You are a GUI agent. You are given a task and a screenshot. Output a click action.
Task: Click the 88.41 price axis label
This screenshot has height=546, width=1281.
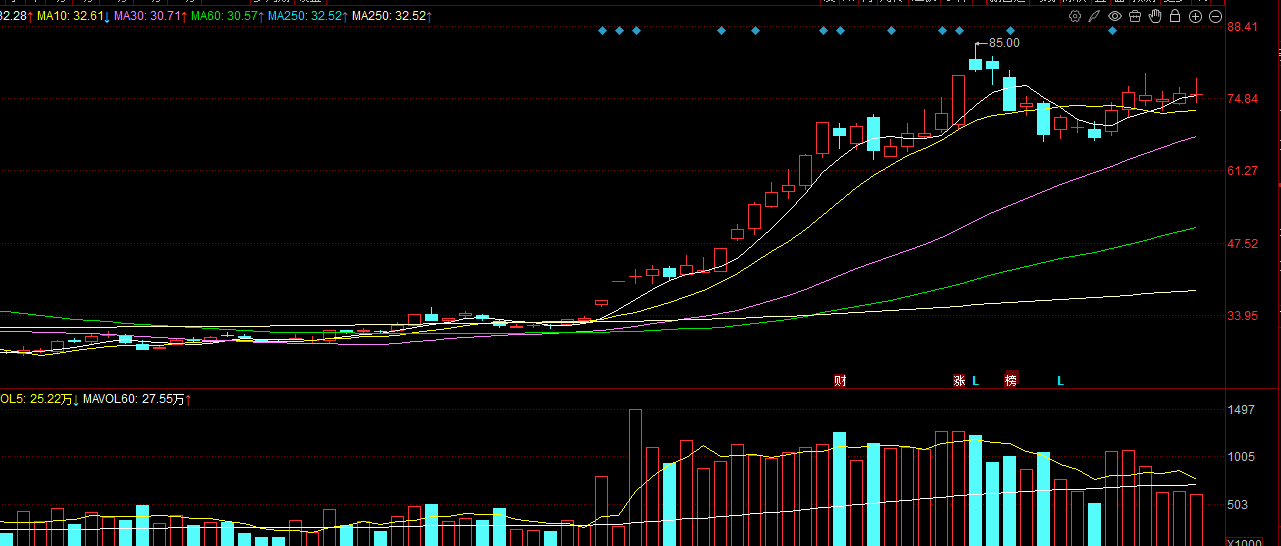pyautogui.click(x=1242, y=27)
